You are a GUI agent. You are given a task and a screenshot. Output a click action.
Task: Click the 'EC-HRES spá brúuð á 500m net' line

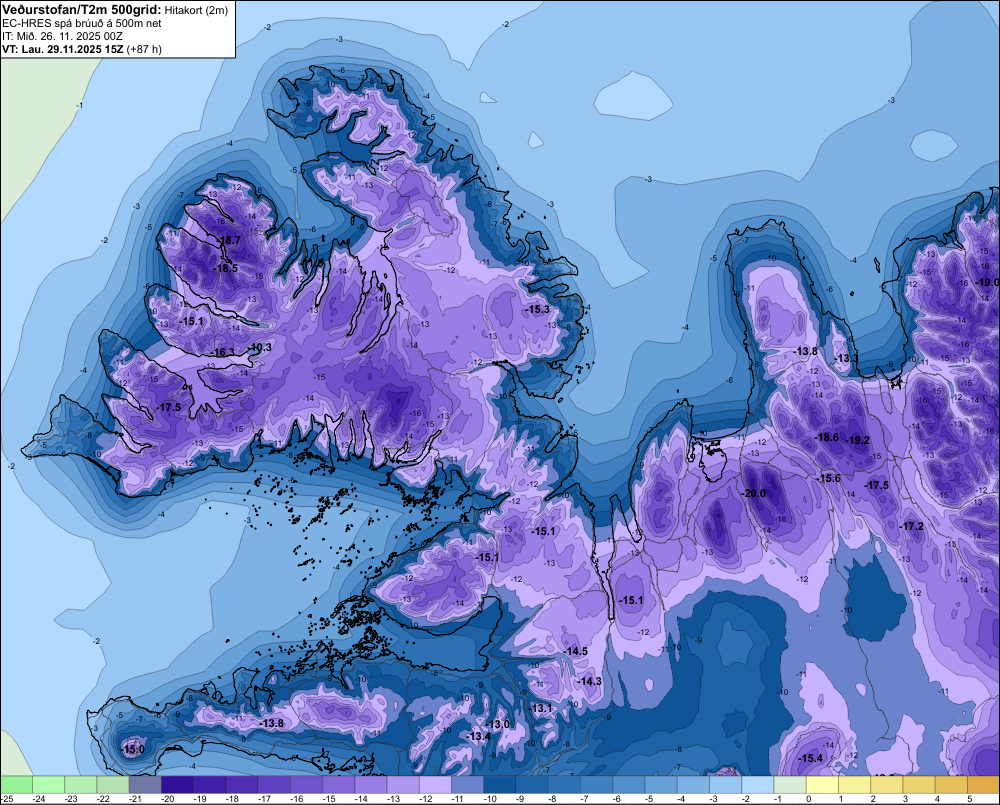82,23
